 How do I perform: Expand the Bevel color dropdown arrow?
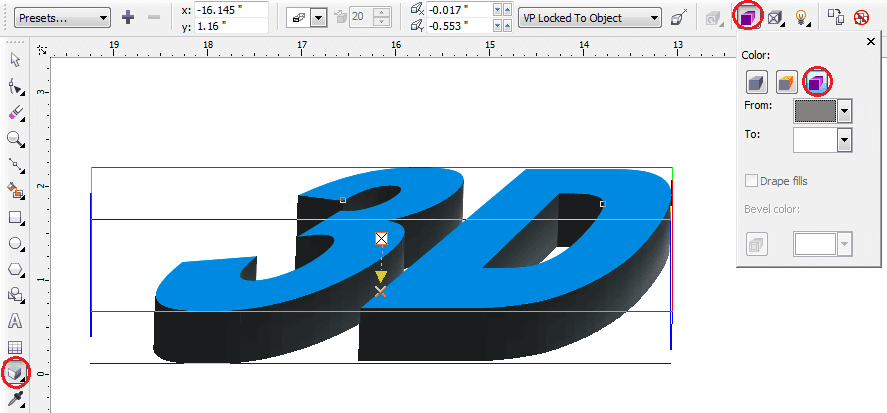(x=845, y=245)
